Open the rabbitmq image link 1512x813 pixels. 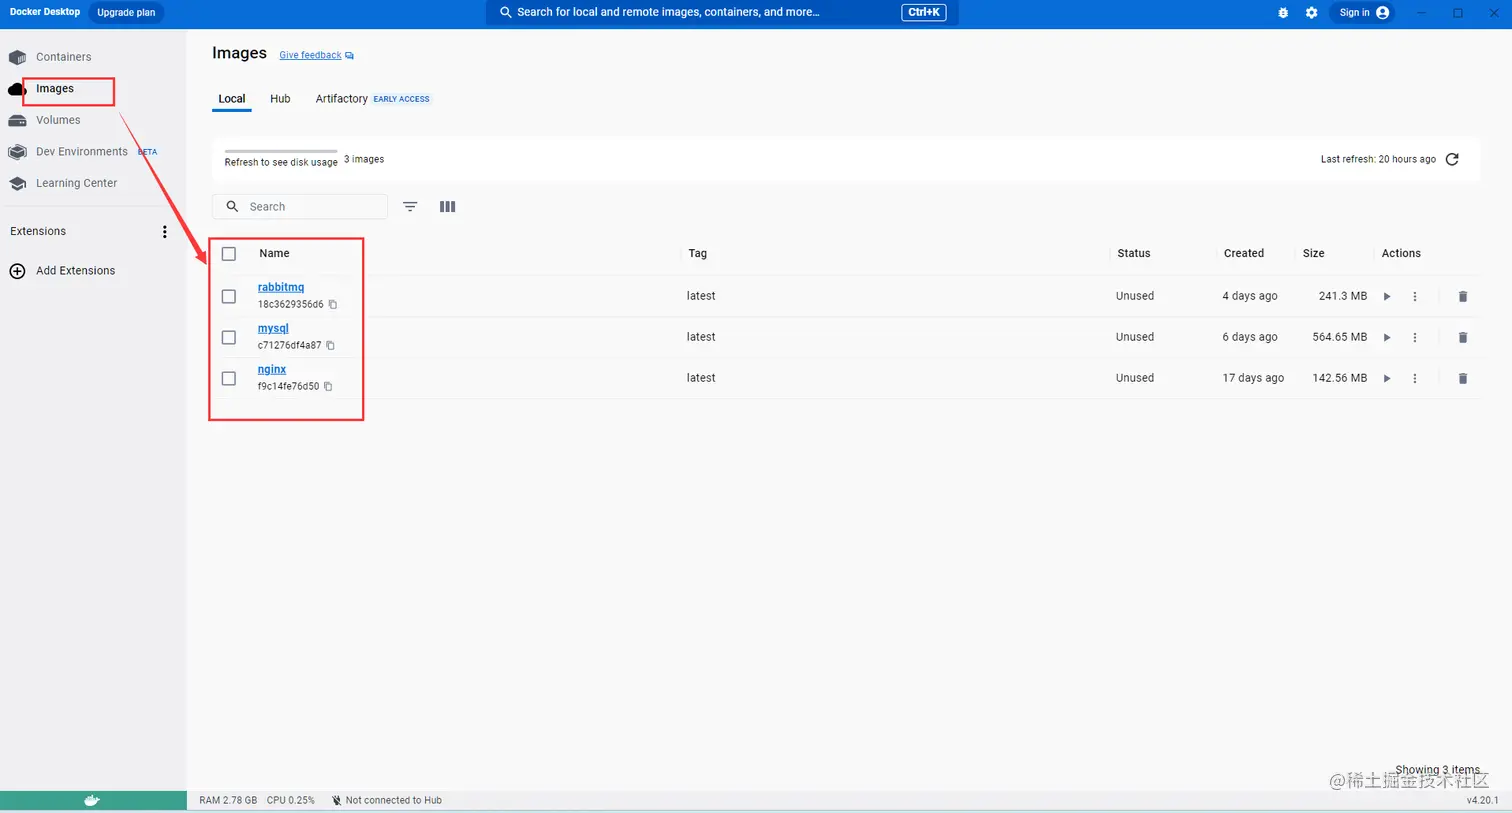pos(281,287)
